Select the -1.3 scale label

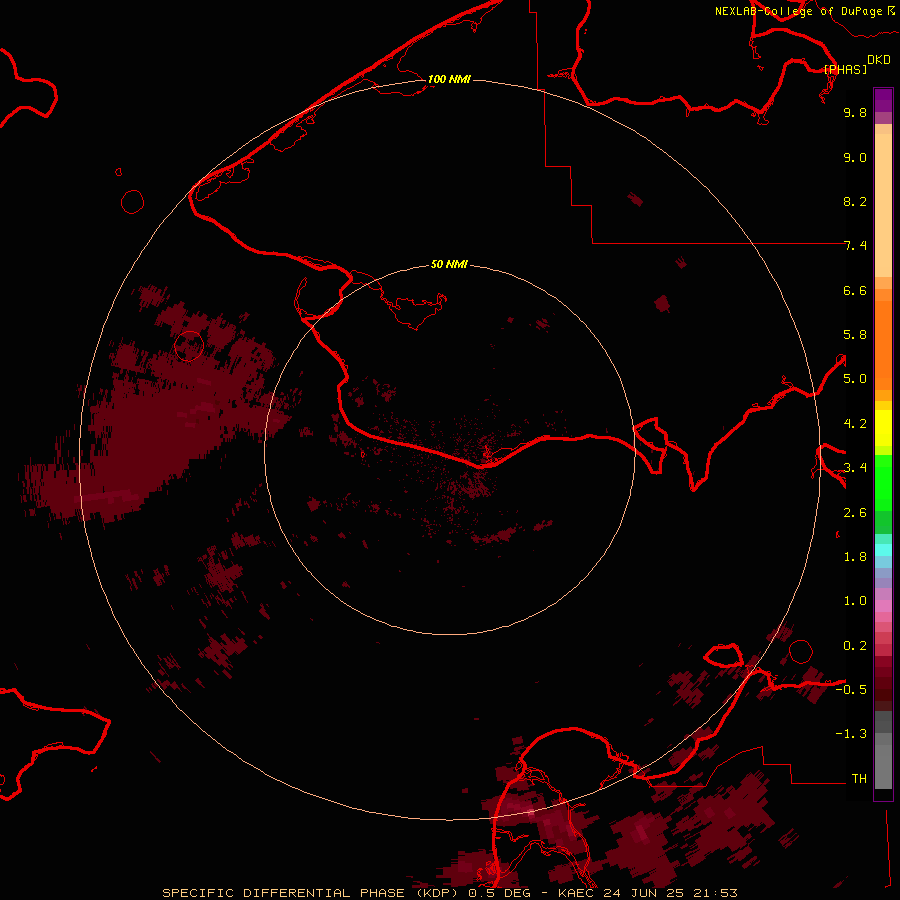click(851, 734)
